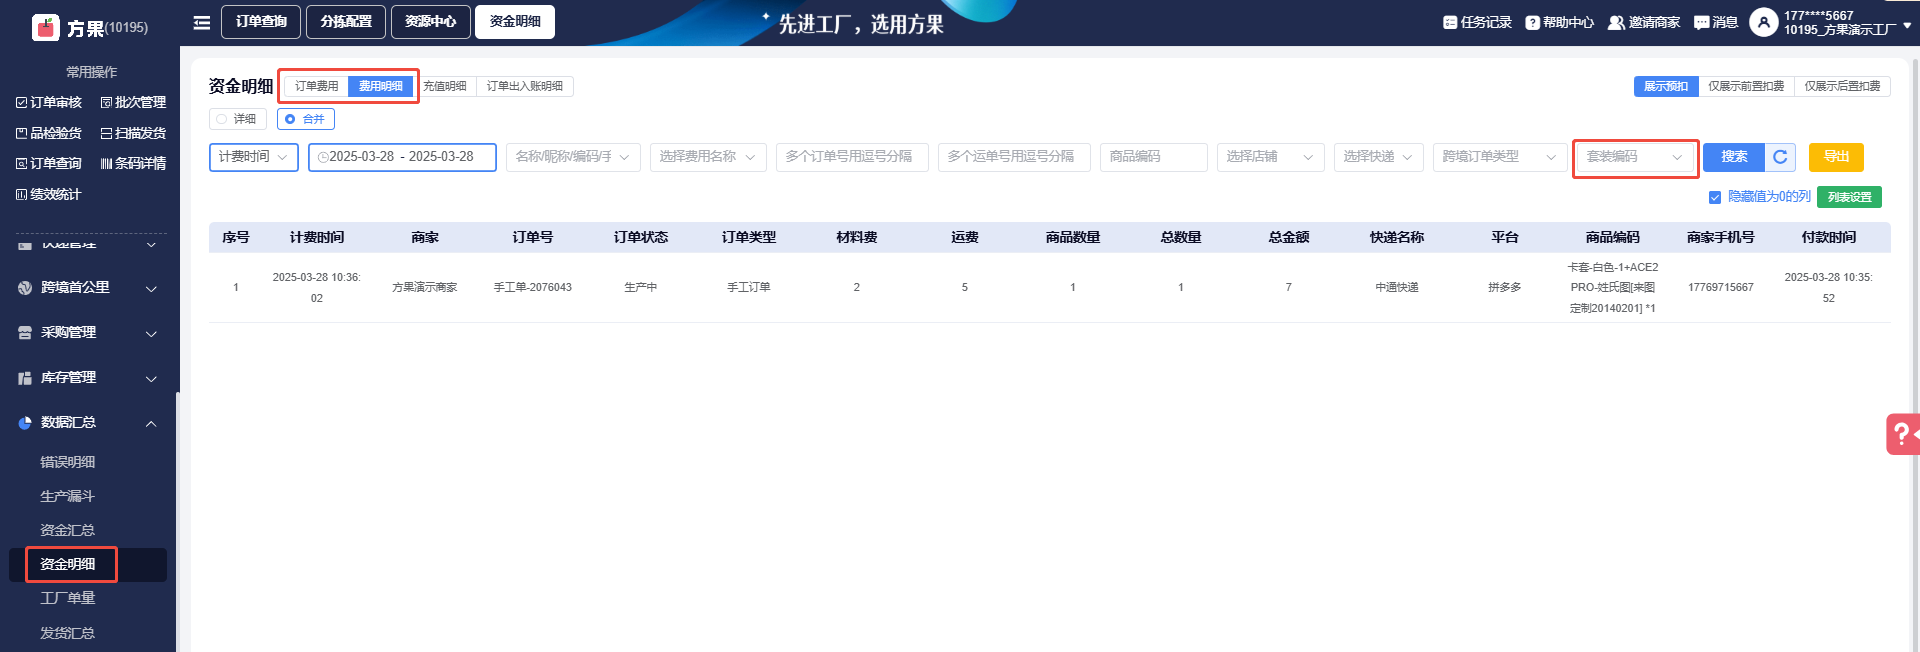Expand the 采购管理 sidebar menu

pos(151,333)
